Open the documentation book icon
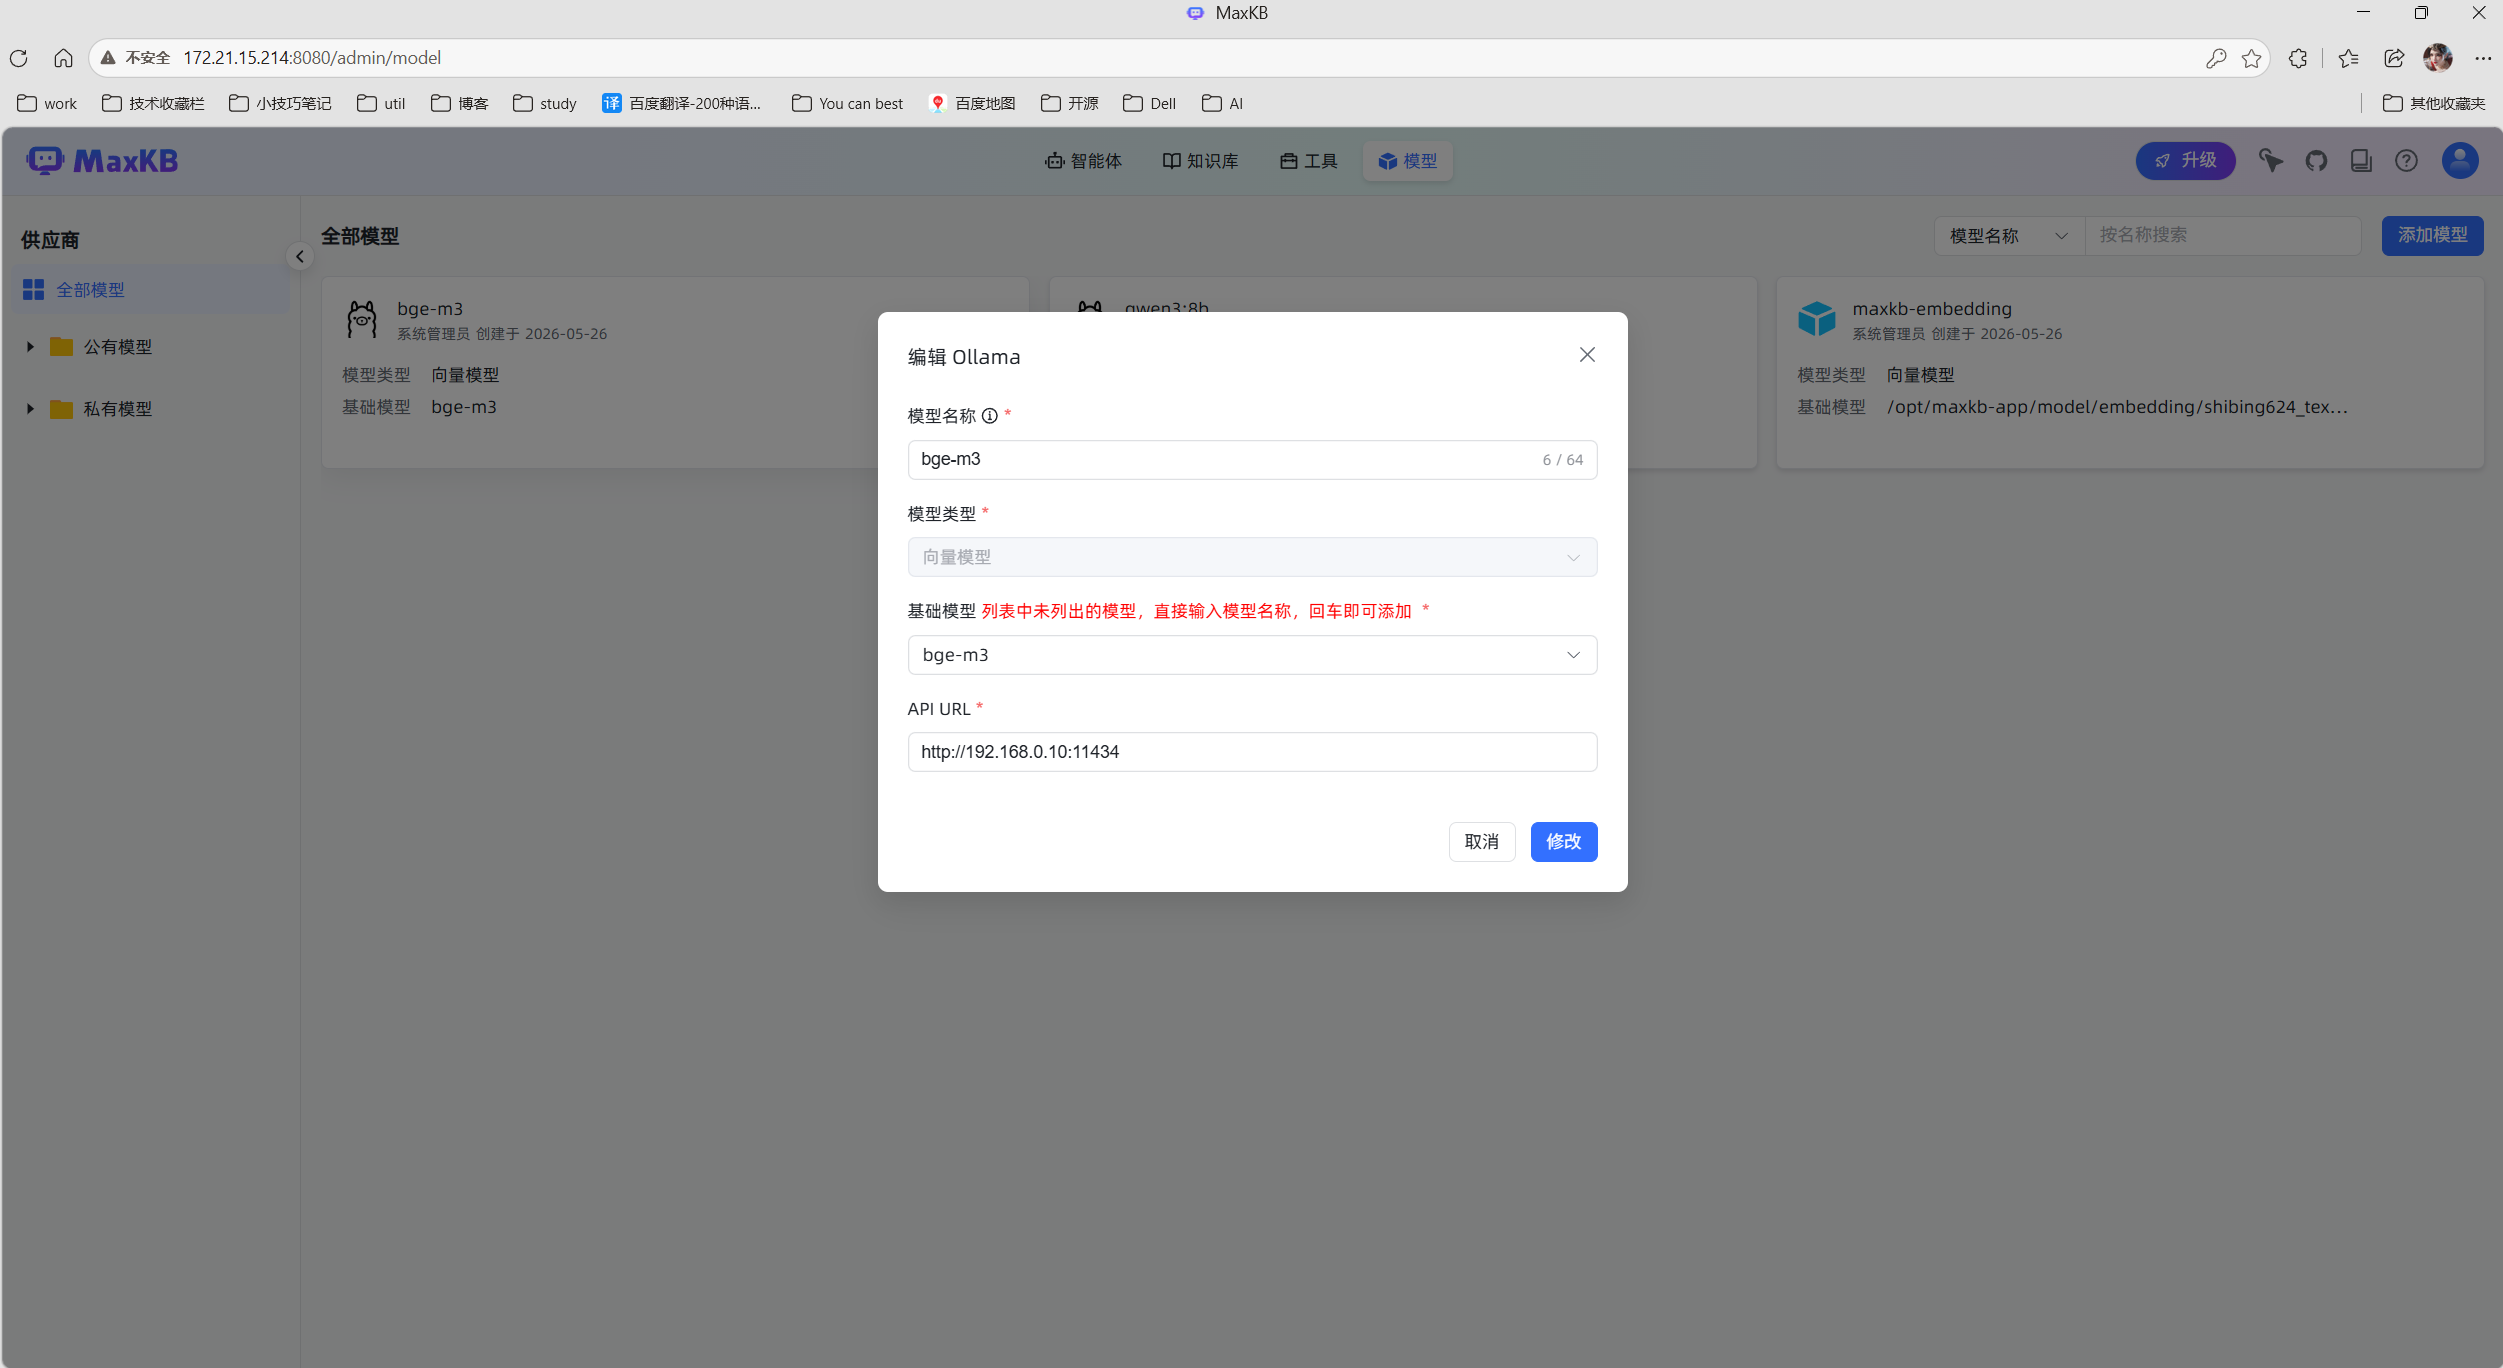2503x1368 pixels. point(2361,161)
